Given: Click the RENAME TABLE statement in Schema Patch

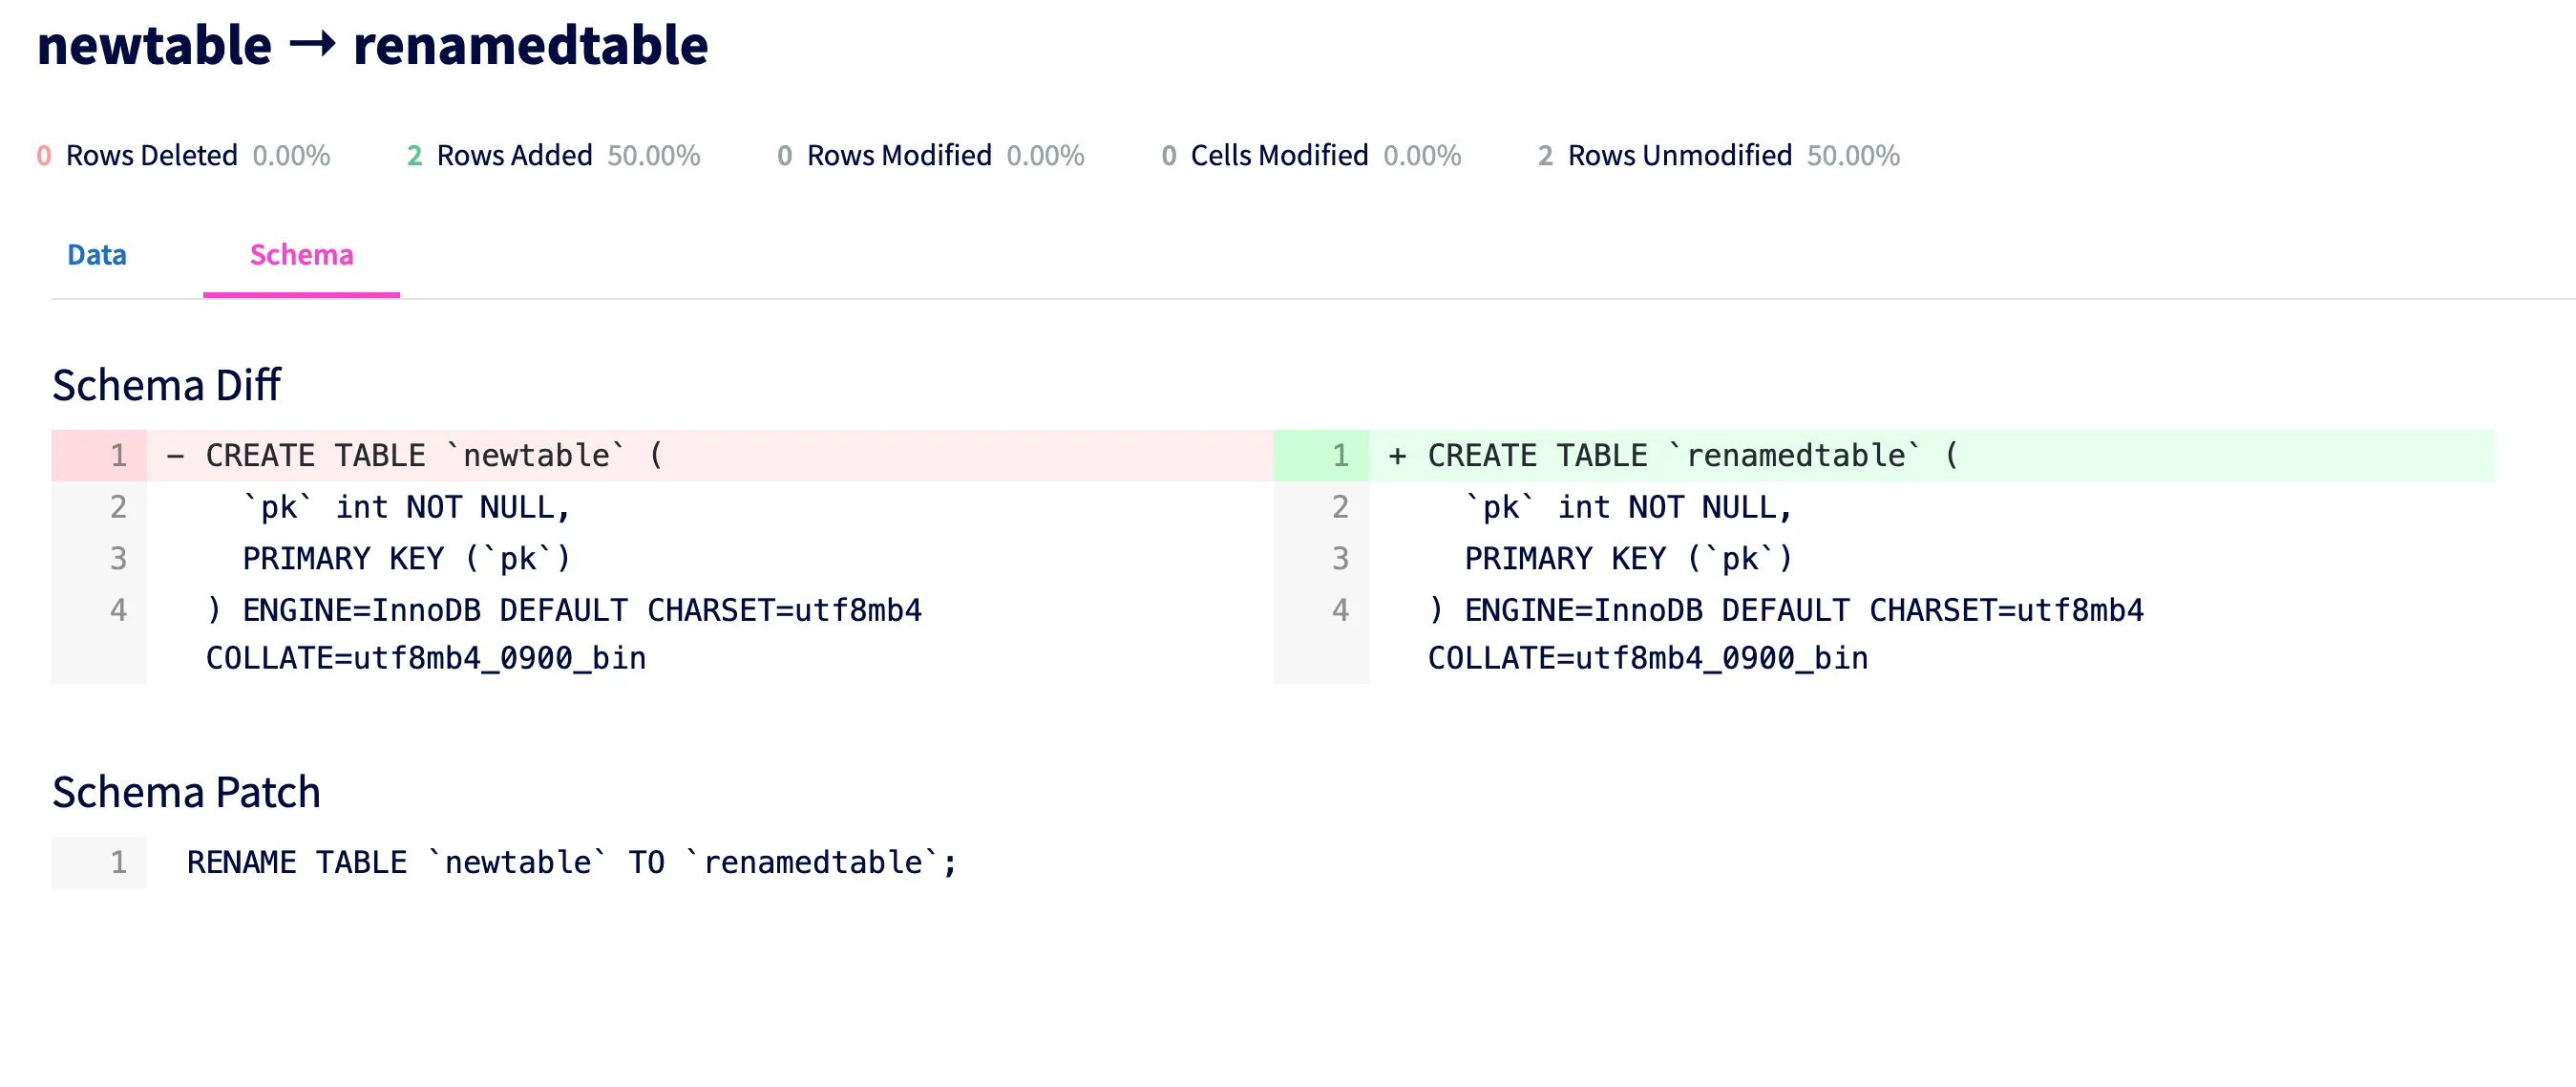Looking at the screenshot, I should [x=571, y=862].
